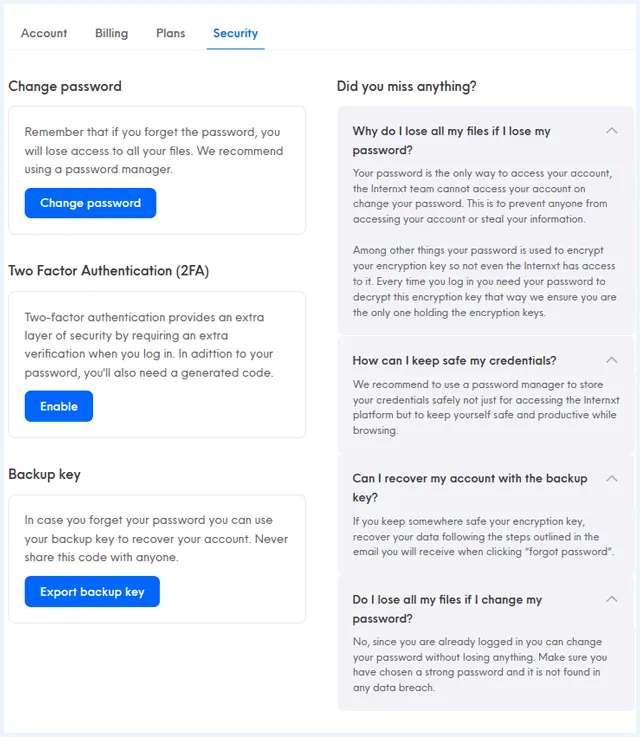The image size is (640, 737).
Task: Click the 'Two Factor Authentication (2FA)' heading
Action: coord(109,271)
